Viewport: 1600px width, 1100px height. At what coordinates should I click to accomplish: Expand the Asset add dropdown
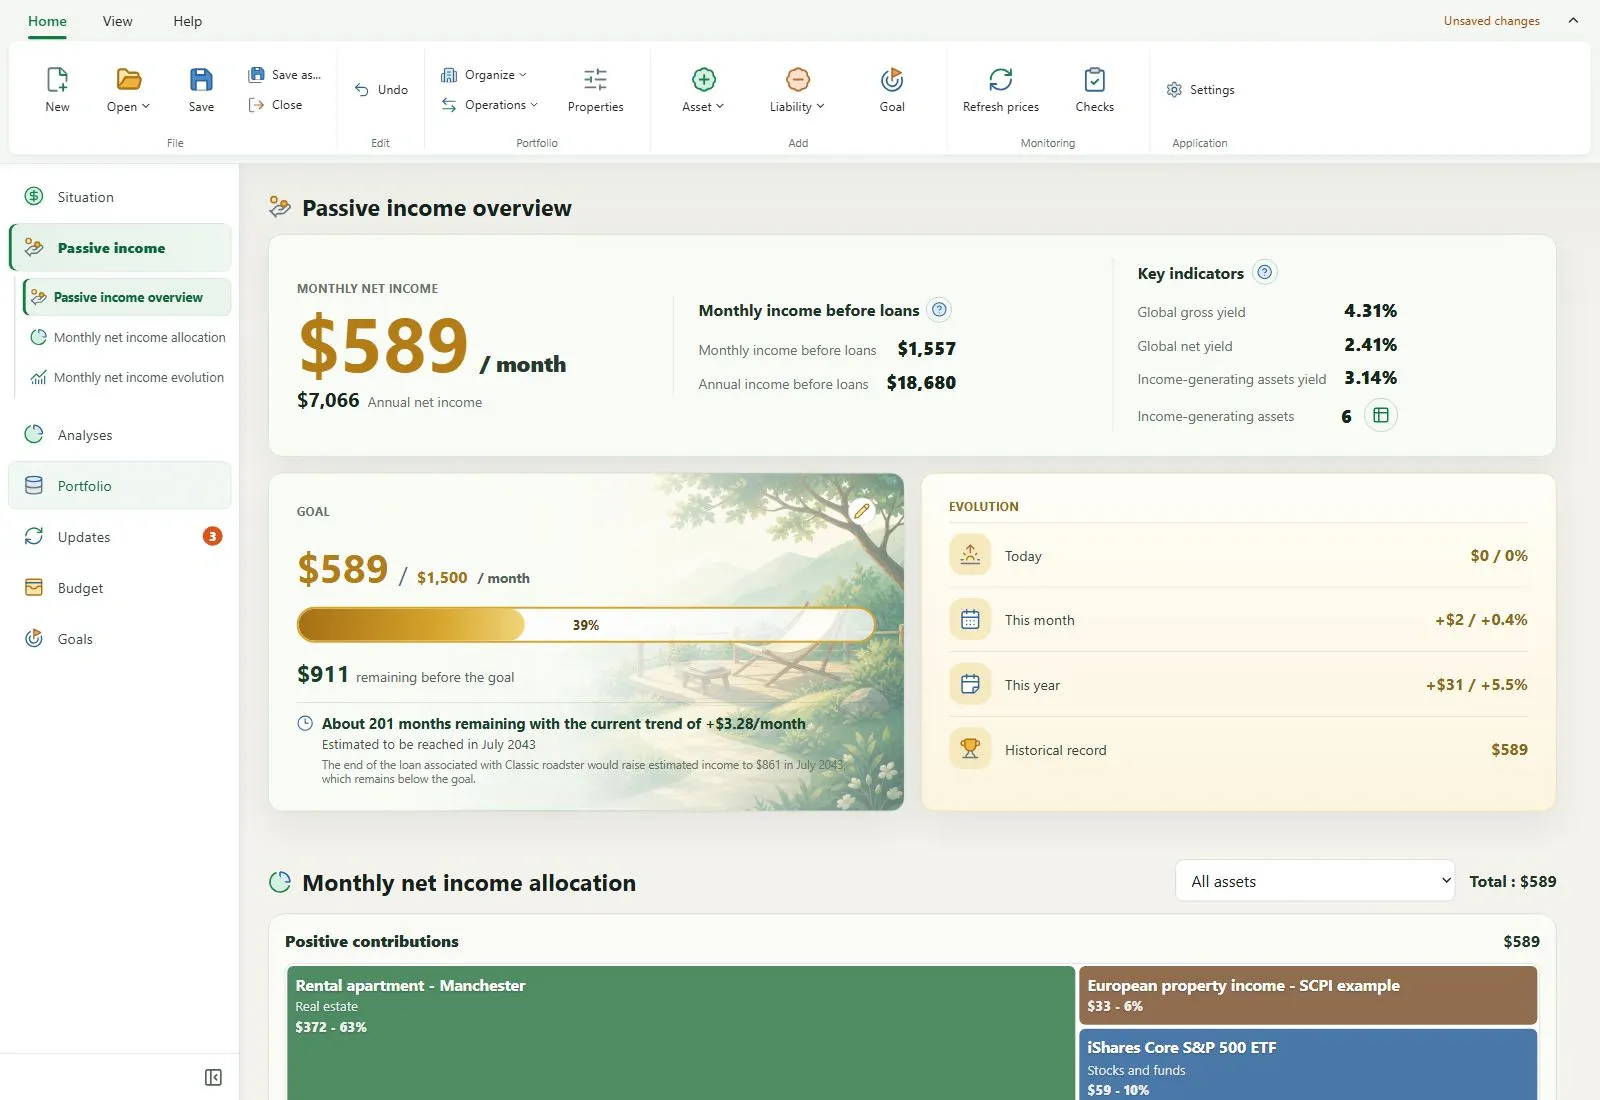(x=703, y=90)
